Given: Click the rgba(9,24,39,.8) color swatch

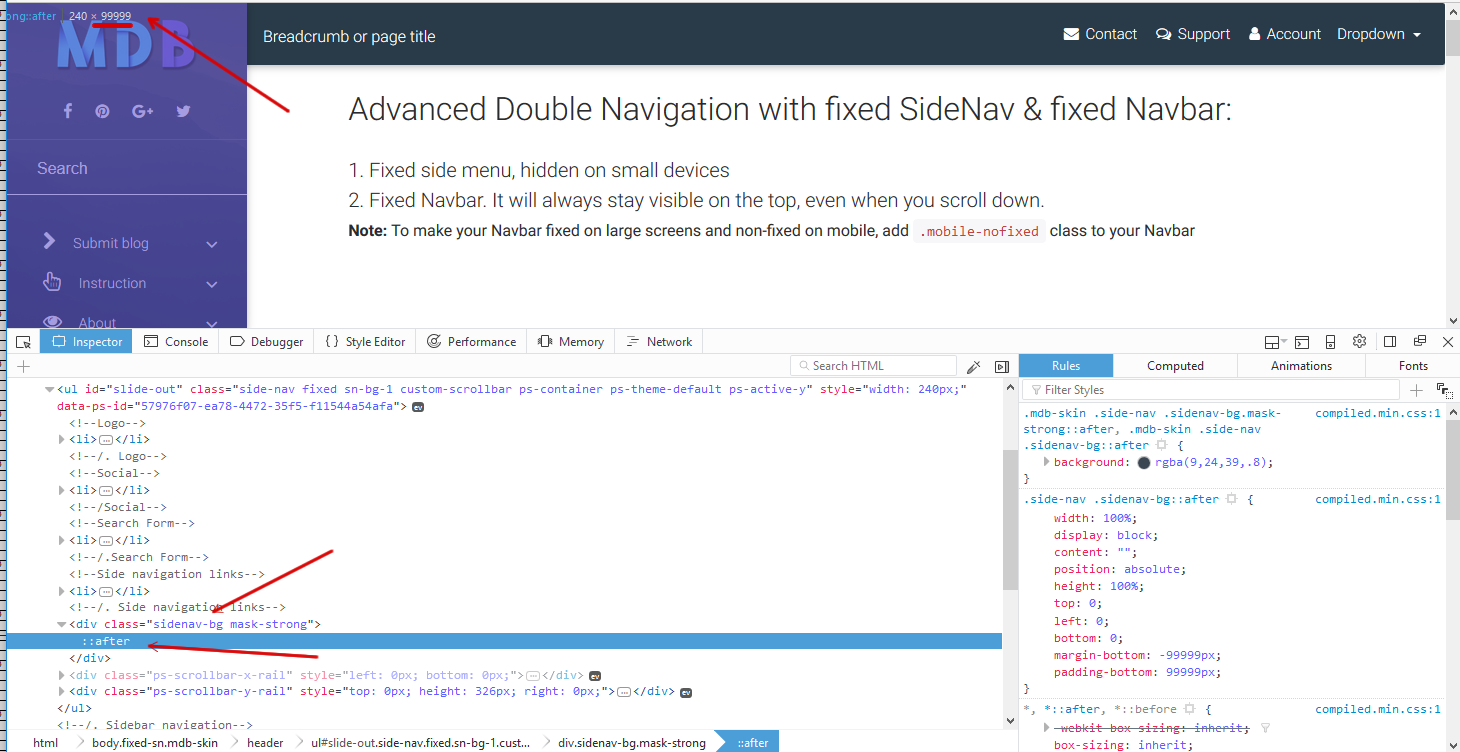Looking at the screenshot, I should click(x=1144, y=463).
